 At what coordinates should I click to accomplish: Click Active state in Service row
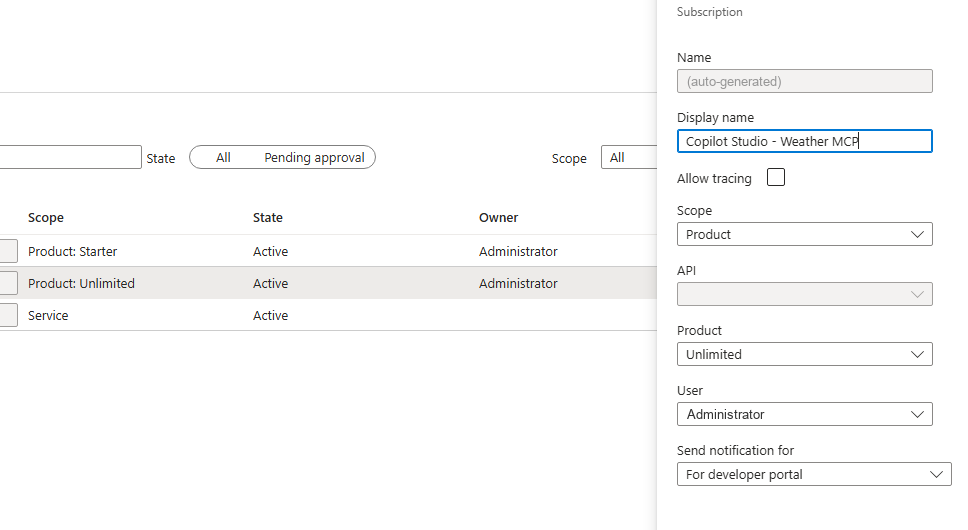coord(270,316)
